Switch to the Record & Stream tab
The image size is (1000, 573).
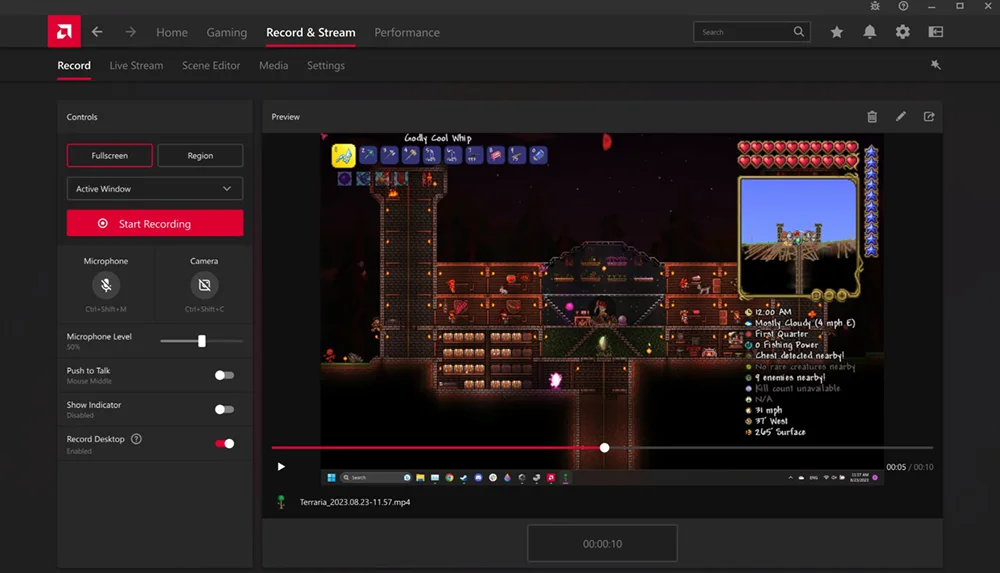point(311,33)
